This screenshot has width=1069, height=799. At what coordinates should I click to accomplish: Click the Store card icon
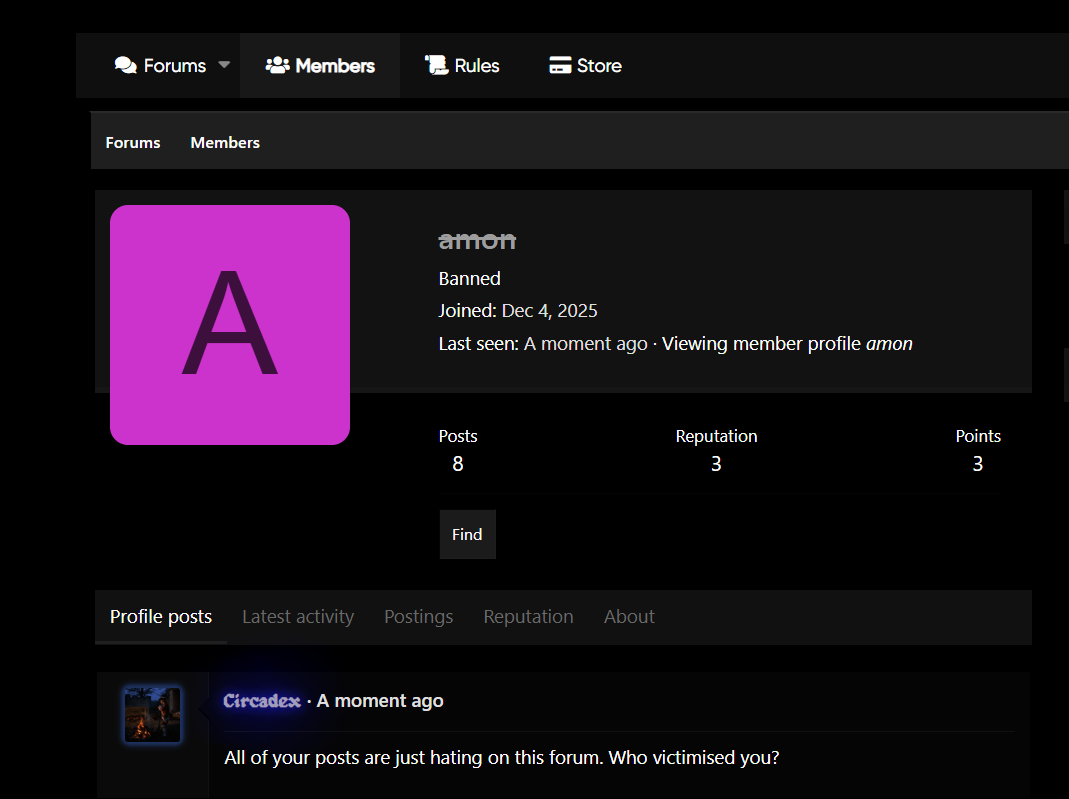[x=560, y=66]
